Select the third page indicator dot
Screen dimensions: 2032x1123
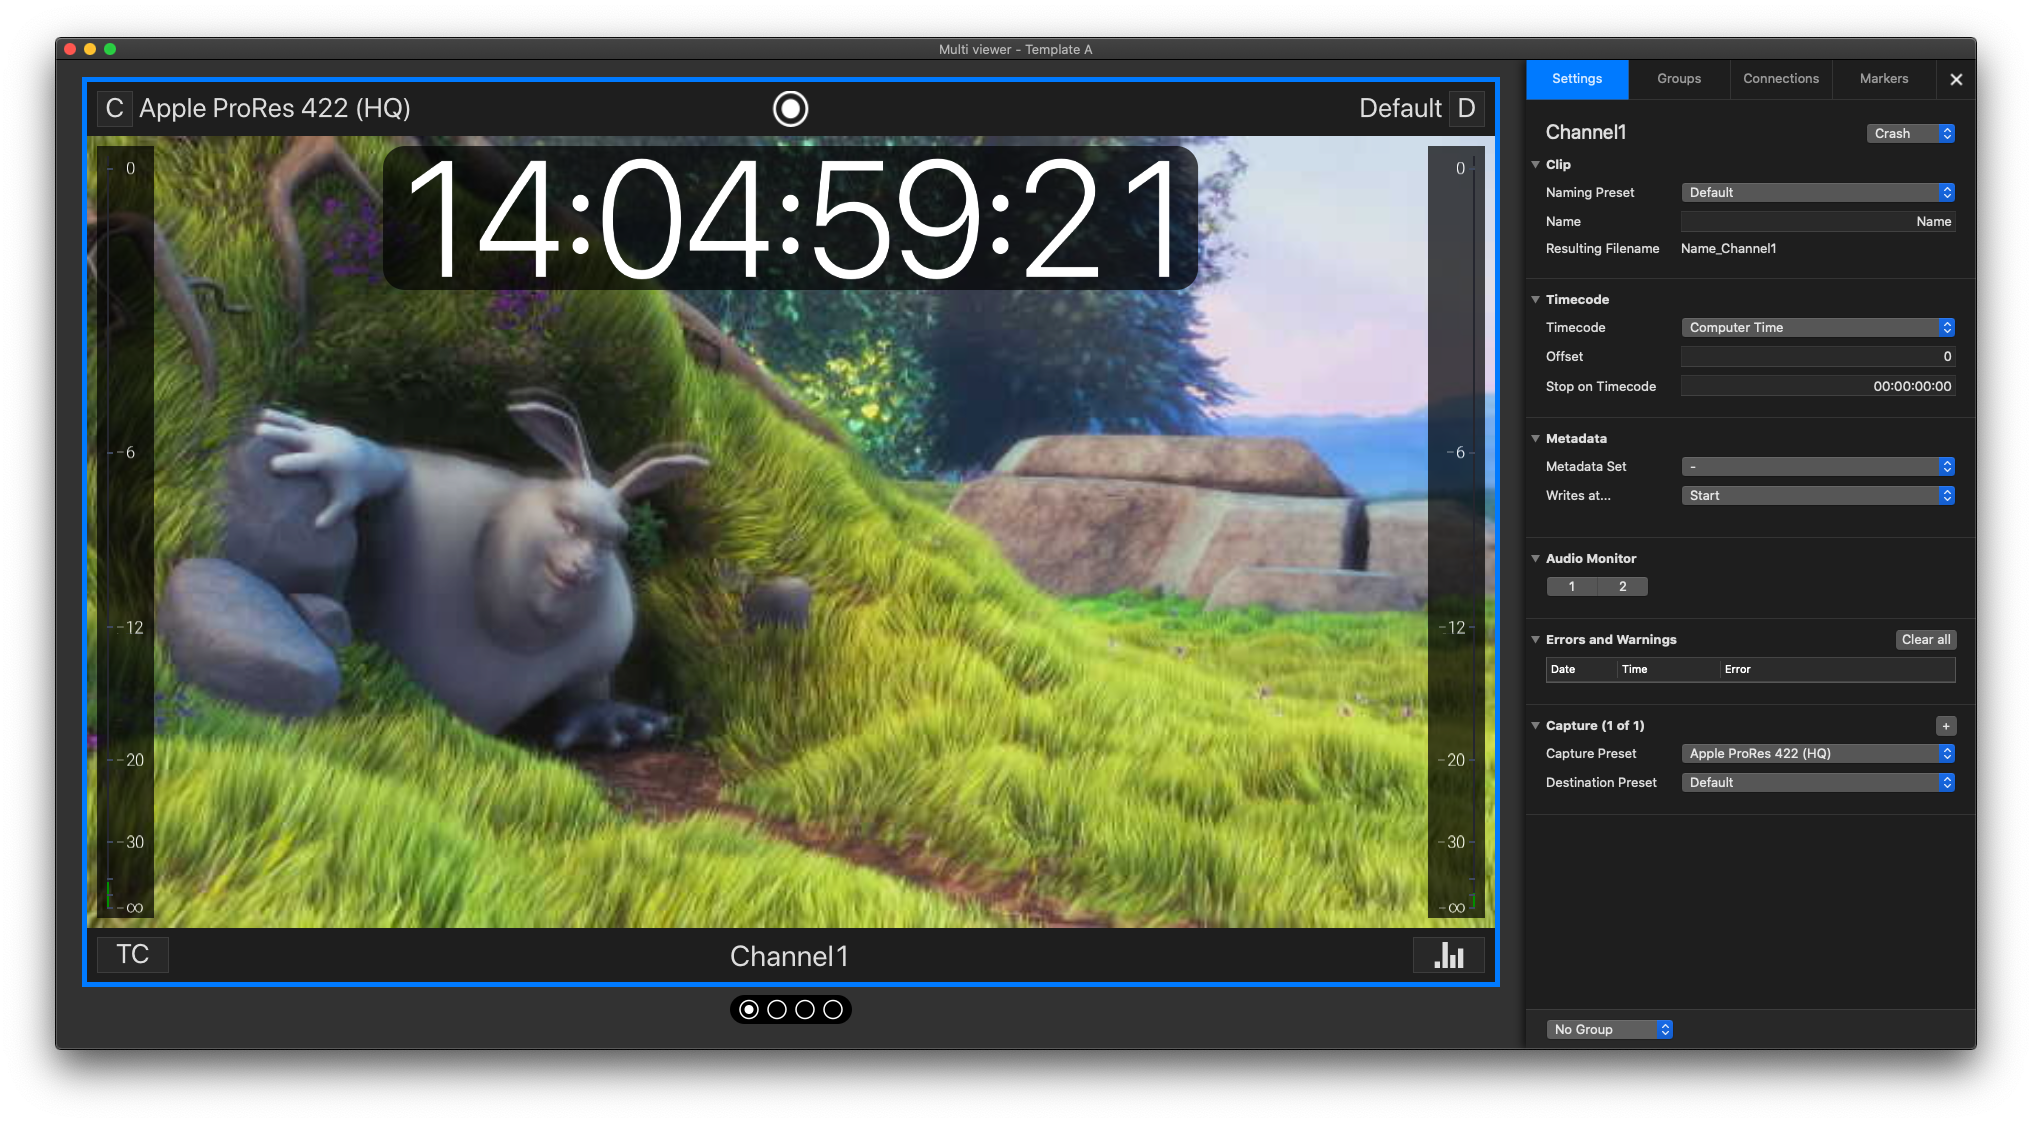[x=805, y=1010]
